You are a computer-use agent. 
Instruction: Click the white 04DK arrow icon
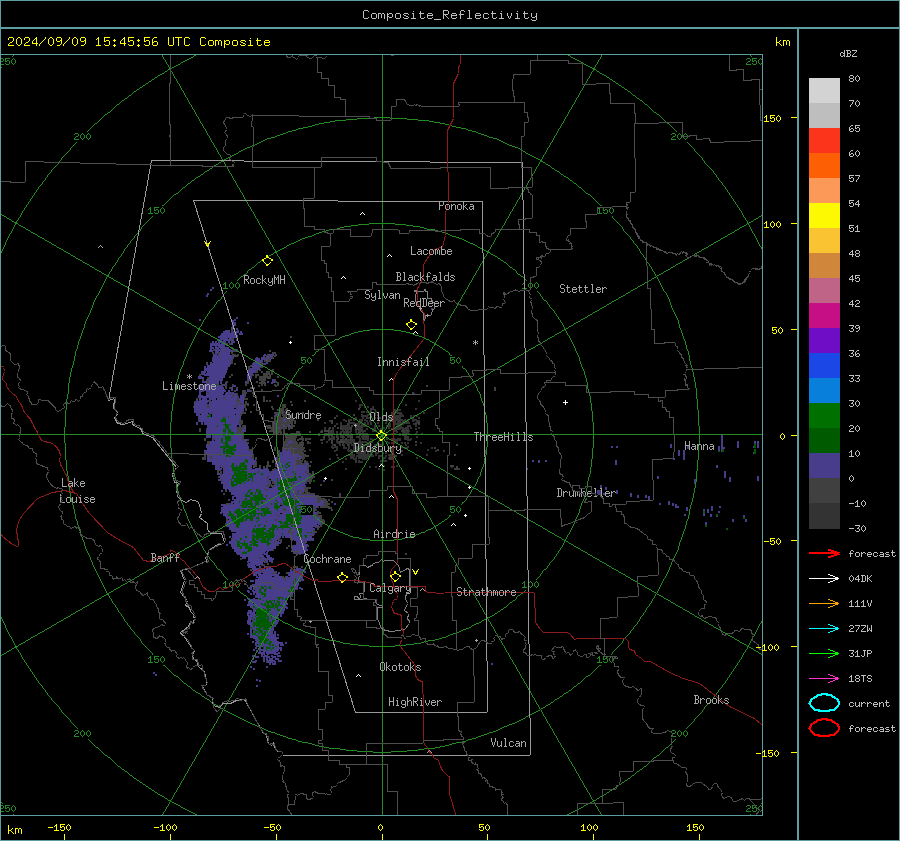click(824, 578)
